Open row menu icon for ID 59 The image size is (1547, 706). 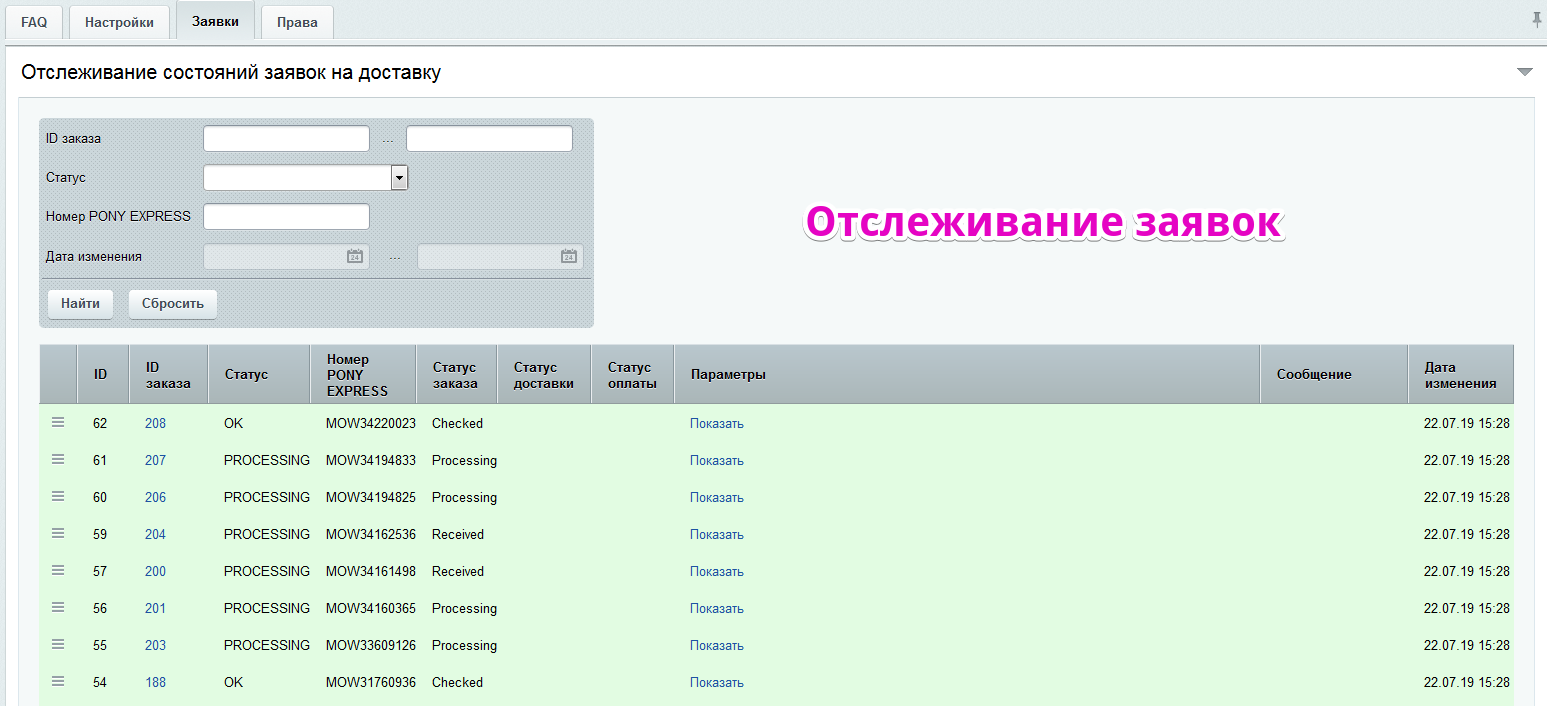pos(58,534)
